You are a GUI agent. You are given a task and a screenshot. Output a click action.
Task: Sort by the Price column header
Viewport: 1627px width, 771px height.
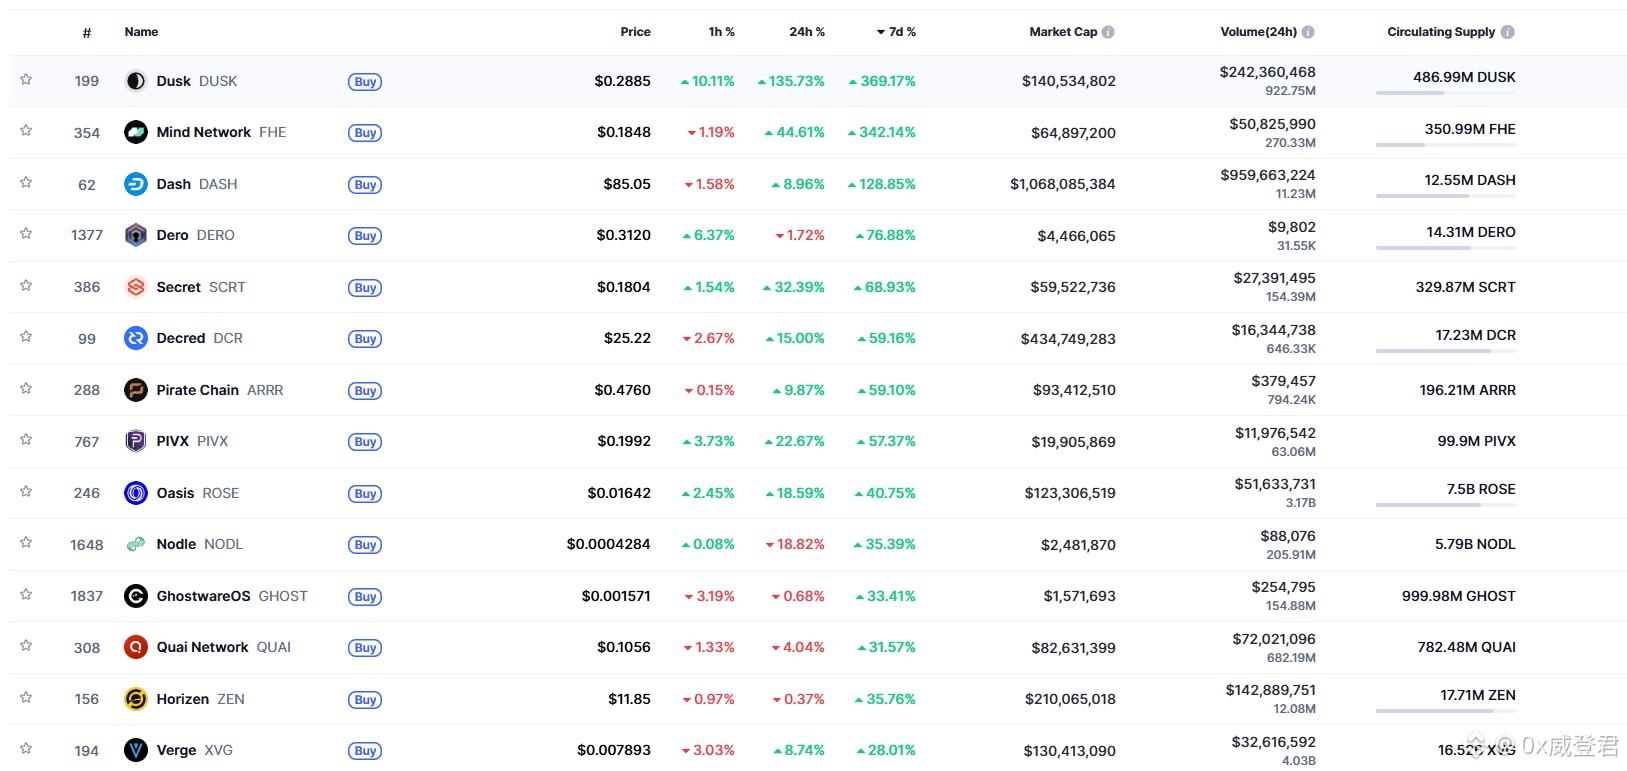[x=635, y=32]
